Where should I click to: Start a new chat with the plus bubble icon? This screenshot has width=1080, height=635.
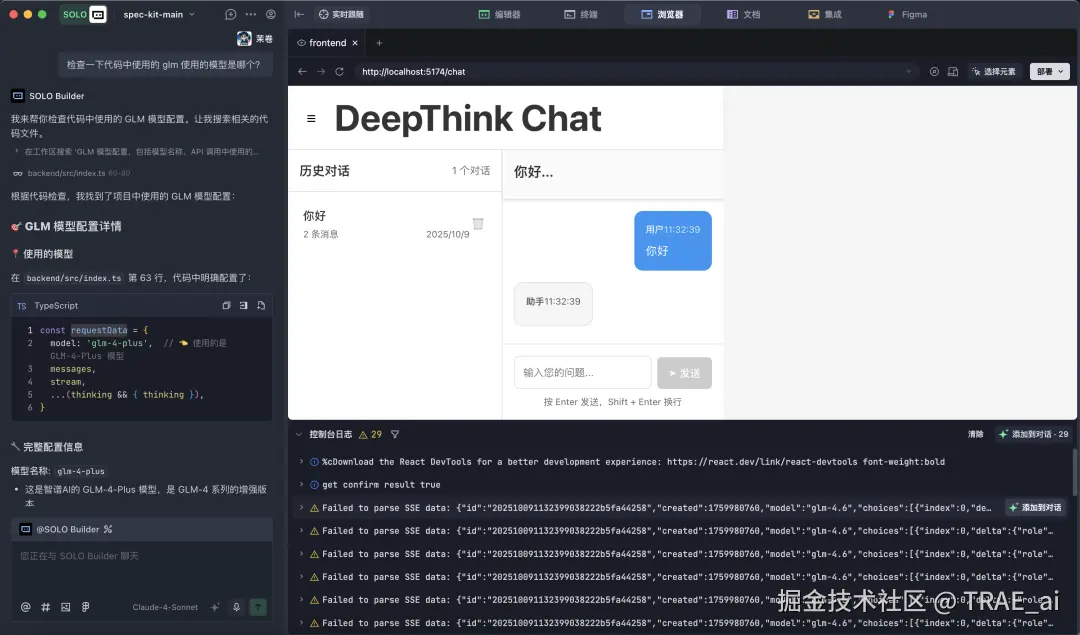[x=231, y=14]
